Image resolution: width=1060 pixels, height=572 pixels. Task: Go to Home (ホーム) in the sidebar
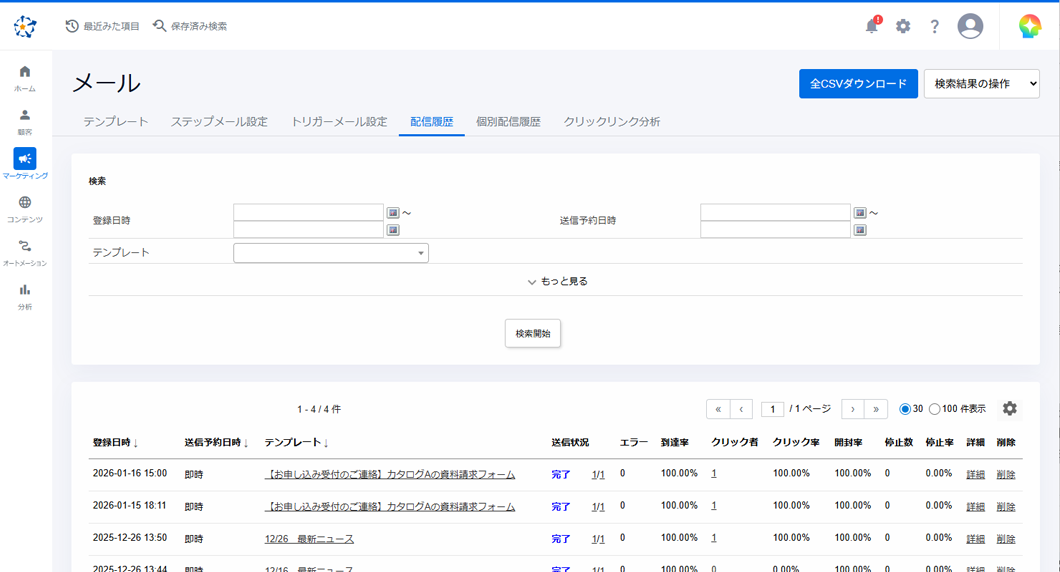click(25, 78)
